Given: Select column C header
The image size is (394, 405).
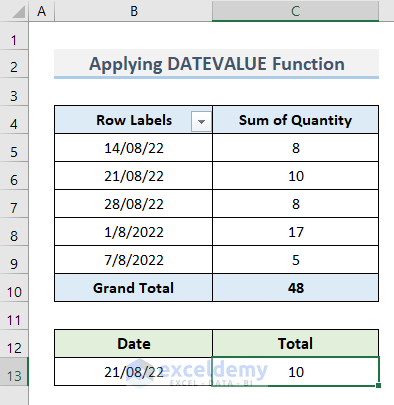Looking at the screenshot, I should coord(295,11).
